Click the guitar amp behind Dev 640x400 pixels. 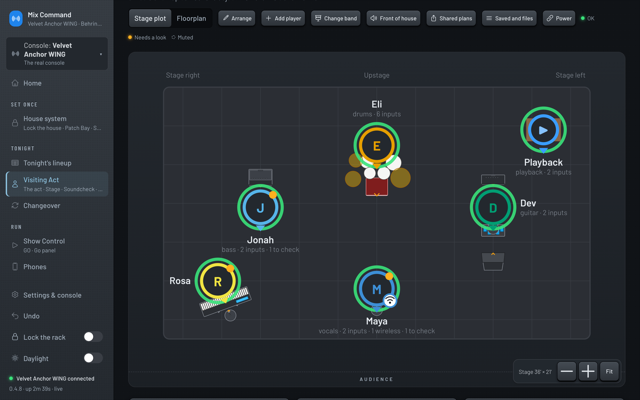point(493,179)
